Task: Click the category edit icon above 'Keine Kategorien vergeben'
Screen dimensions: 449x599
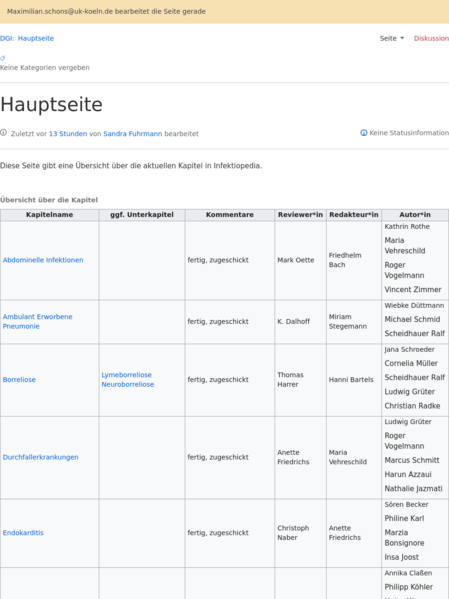Action: pos(2,58)
